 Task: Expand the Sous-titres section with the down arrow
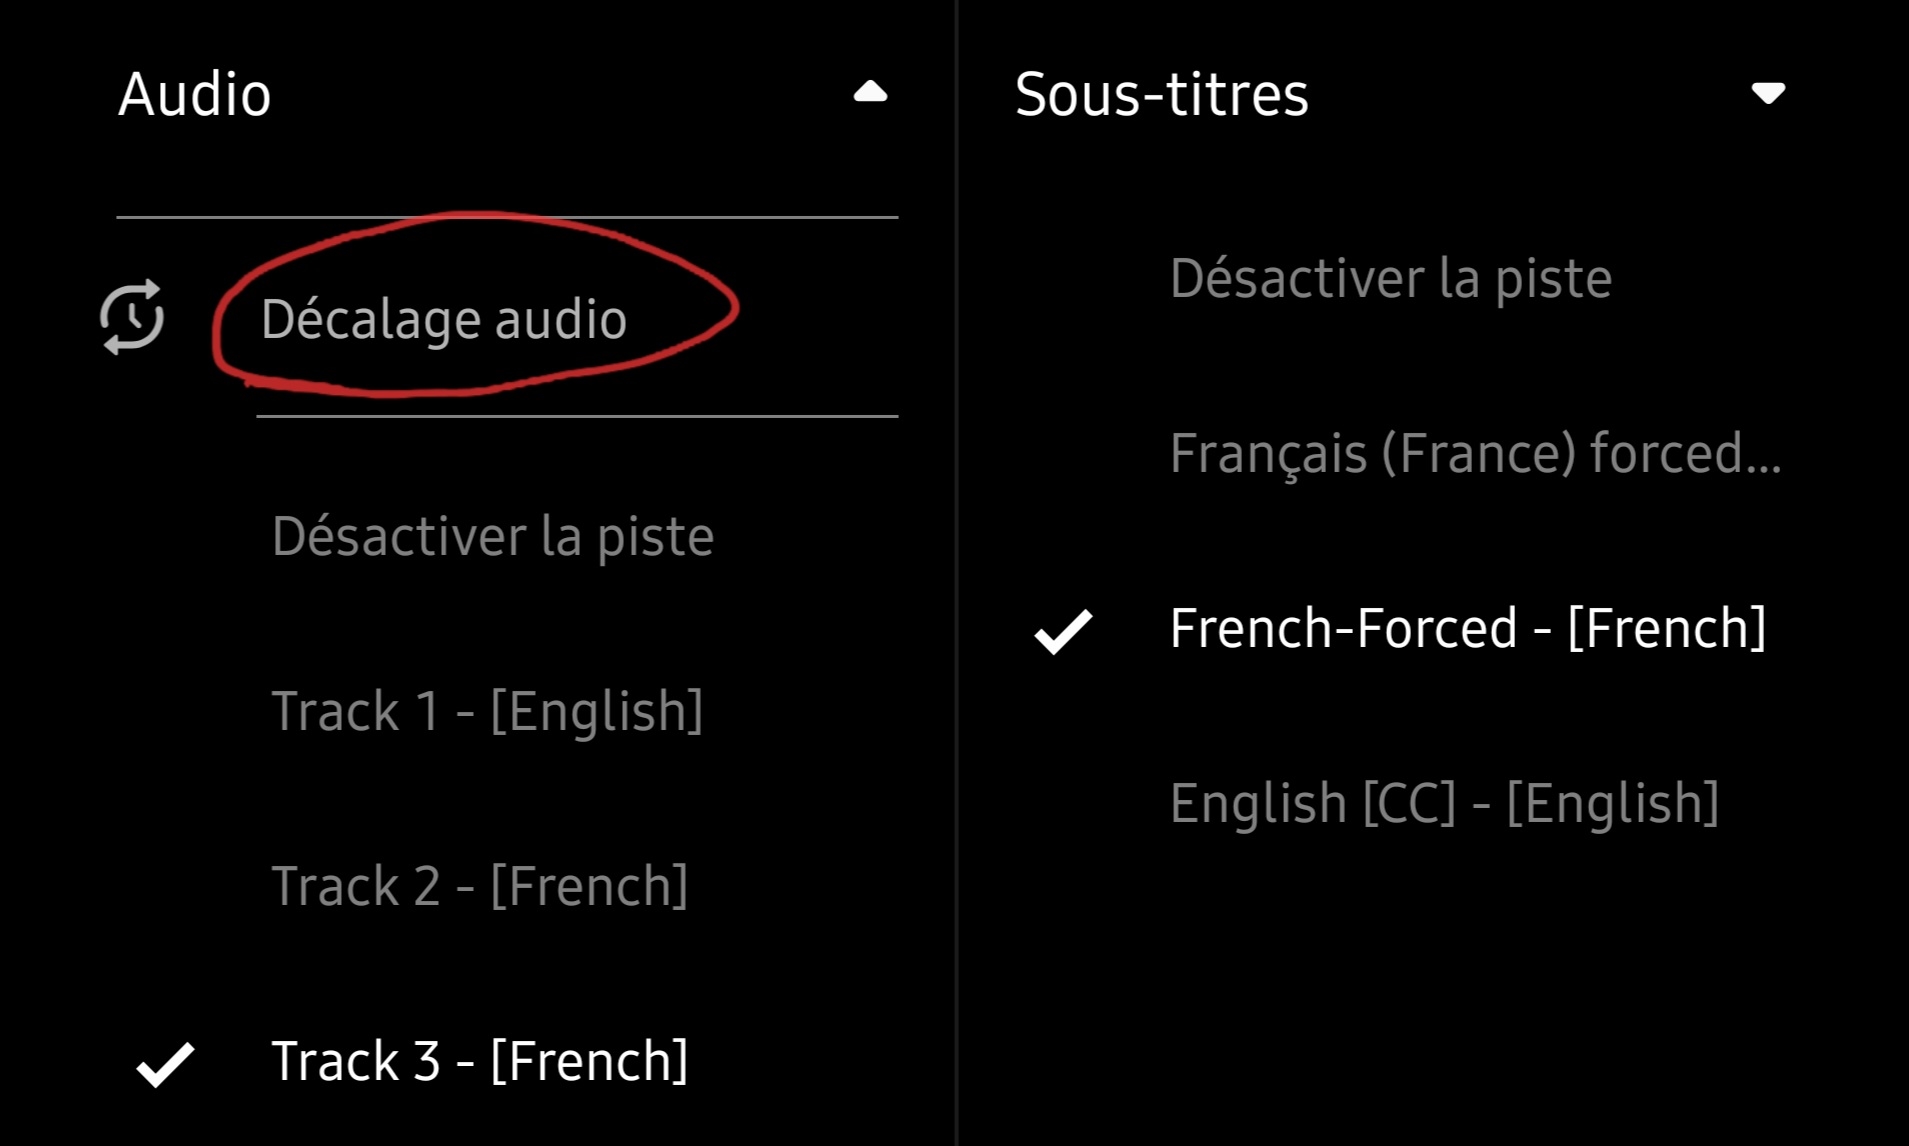tap(1768, 93)
